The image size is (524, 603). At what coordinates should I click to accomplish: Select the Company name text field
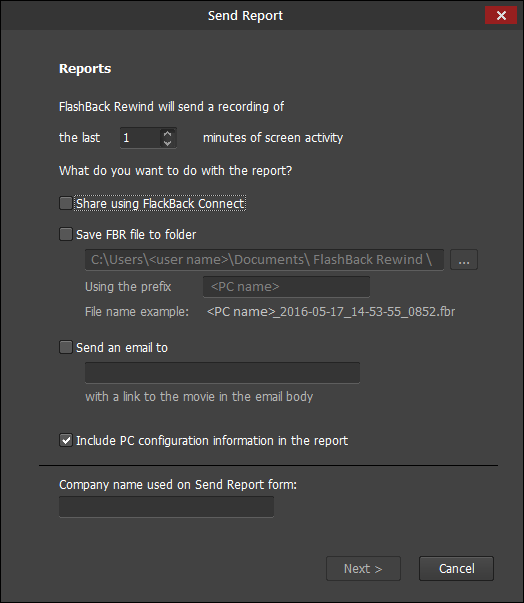tap(166, 506)
